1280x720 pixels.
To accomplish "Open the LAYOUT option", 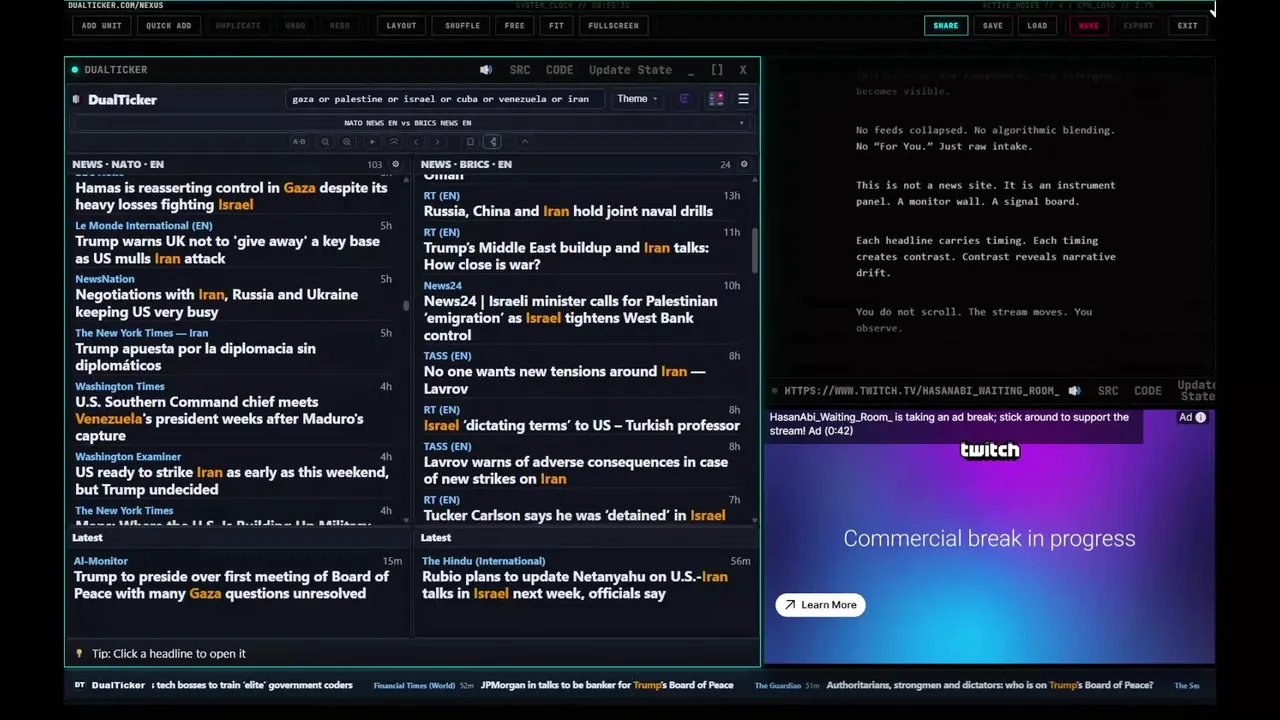I will tap(401, 26).
